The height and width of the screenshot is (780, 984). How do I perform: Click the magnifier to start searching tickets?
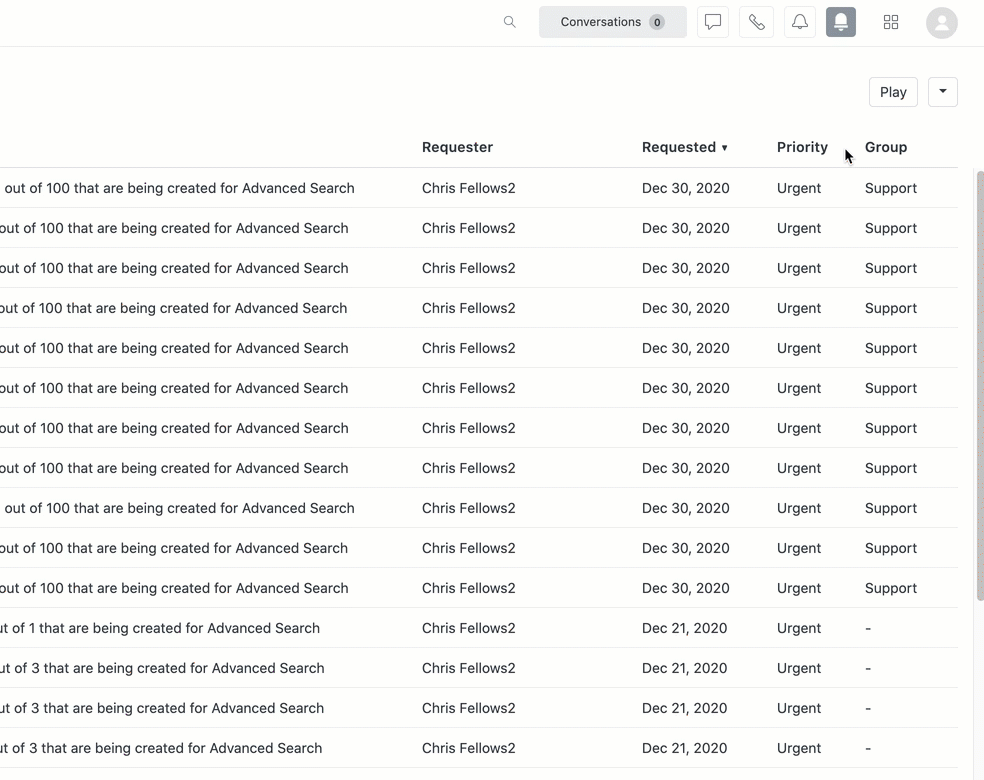pos(509,21)
